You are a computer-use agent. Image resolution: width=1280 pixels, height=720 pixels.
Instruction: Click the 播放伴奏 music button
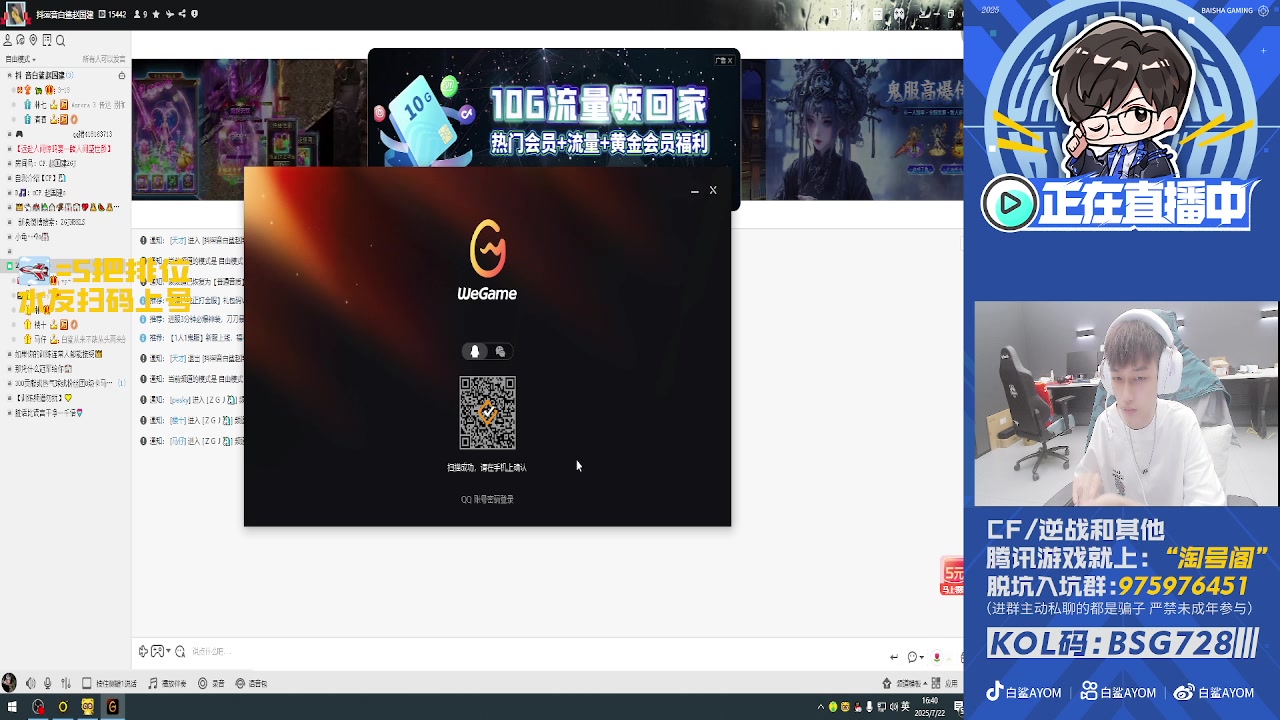point(167,683)
